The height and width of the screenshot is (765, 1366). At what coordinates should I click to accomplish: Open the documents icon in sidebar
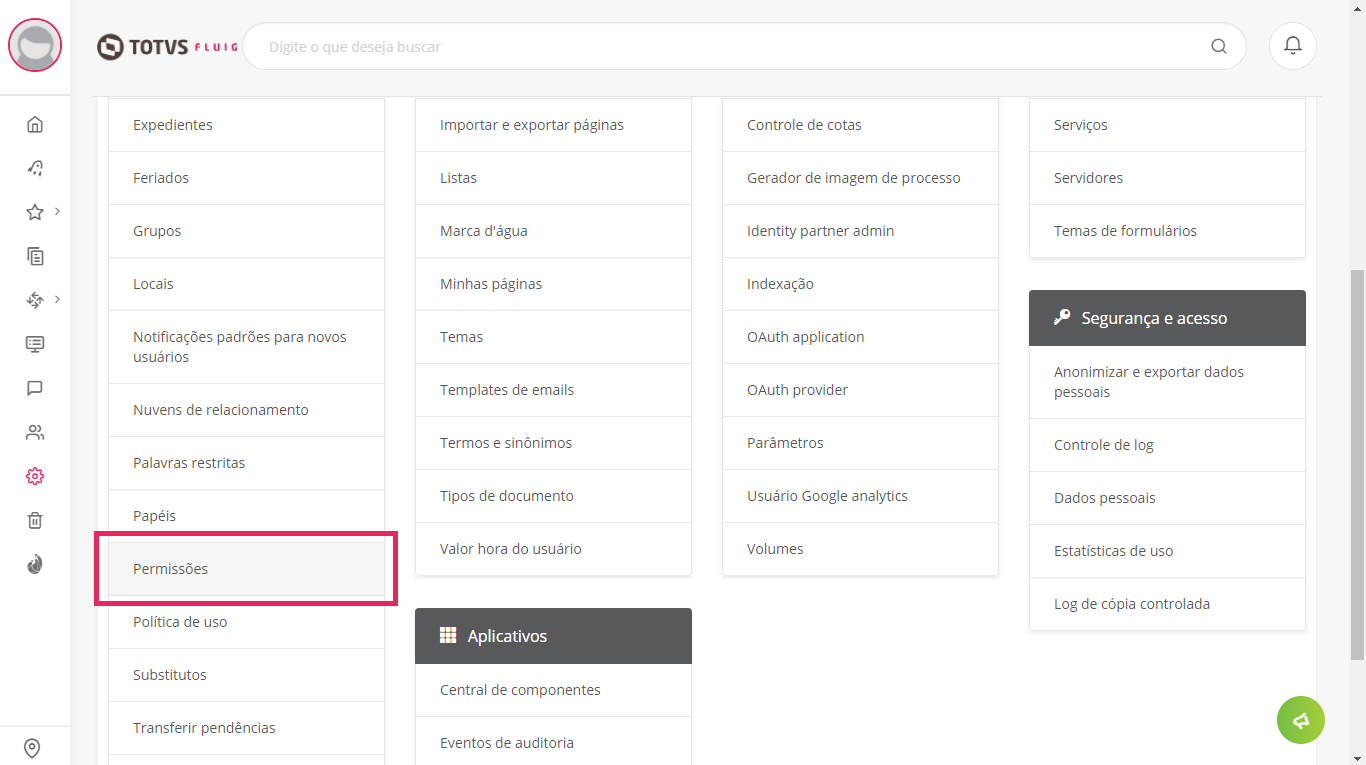(x=35, y=256)
